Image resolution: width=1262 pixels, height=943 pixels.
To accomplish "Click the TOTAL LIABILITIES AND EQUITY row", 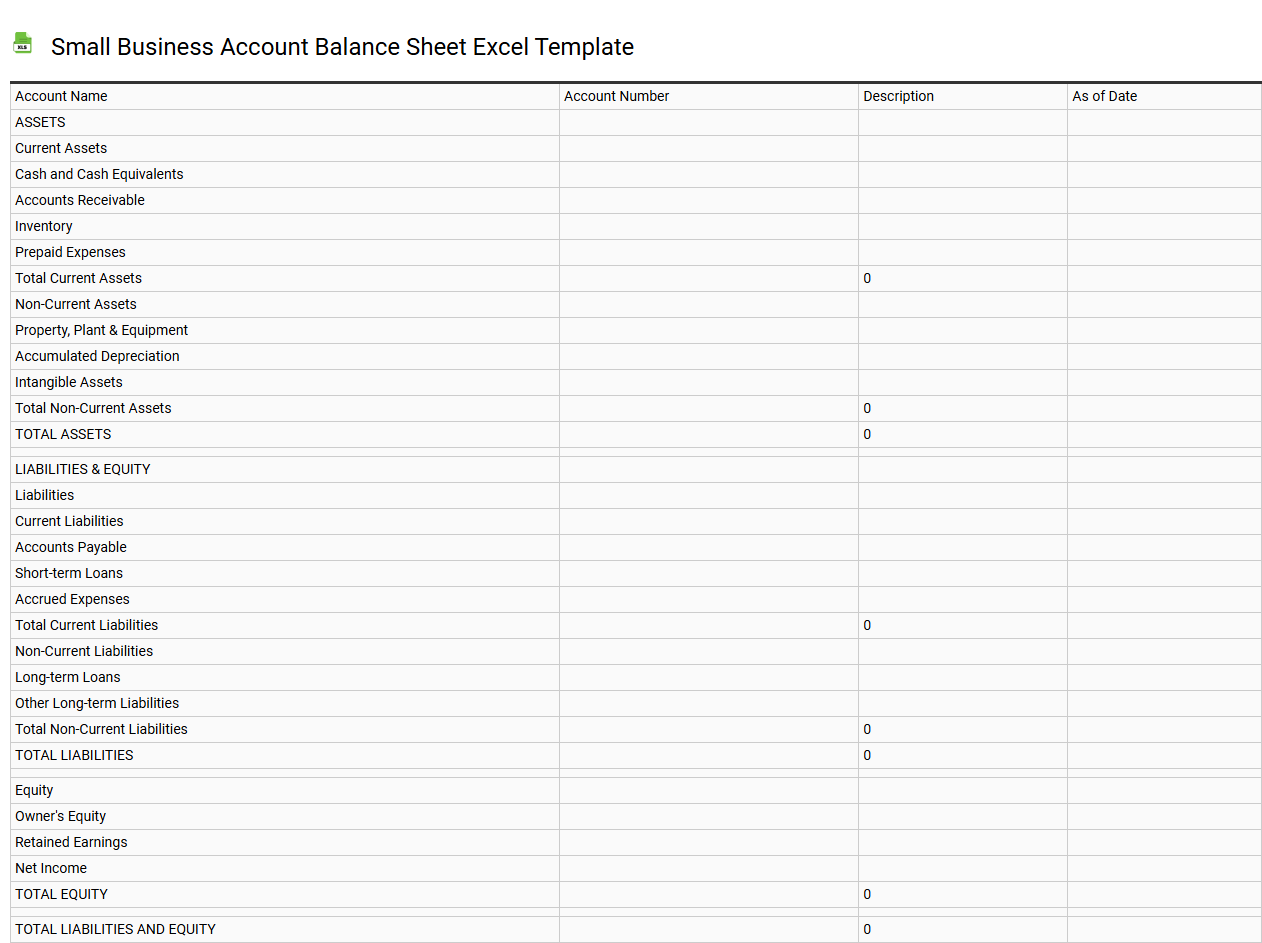I will tap(115, 929).
